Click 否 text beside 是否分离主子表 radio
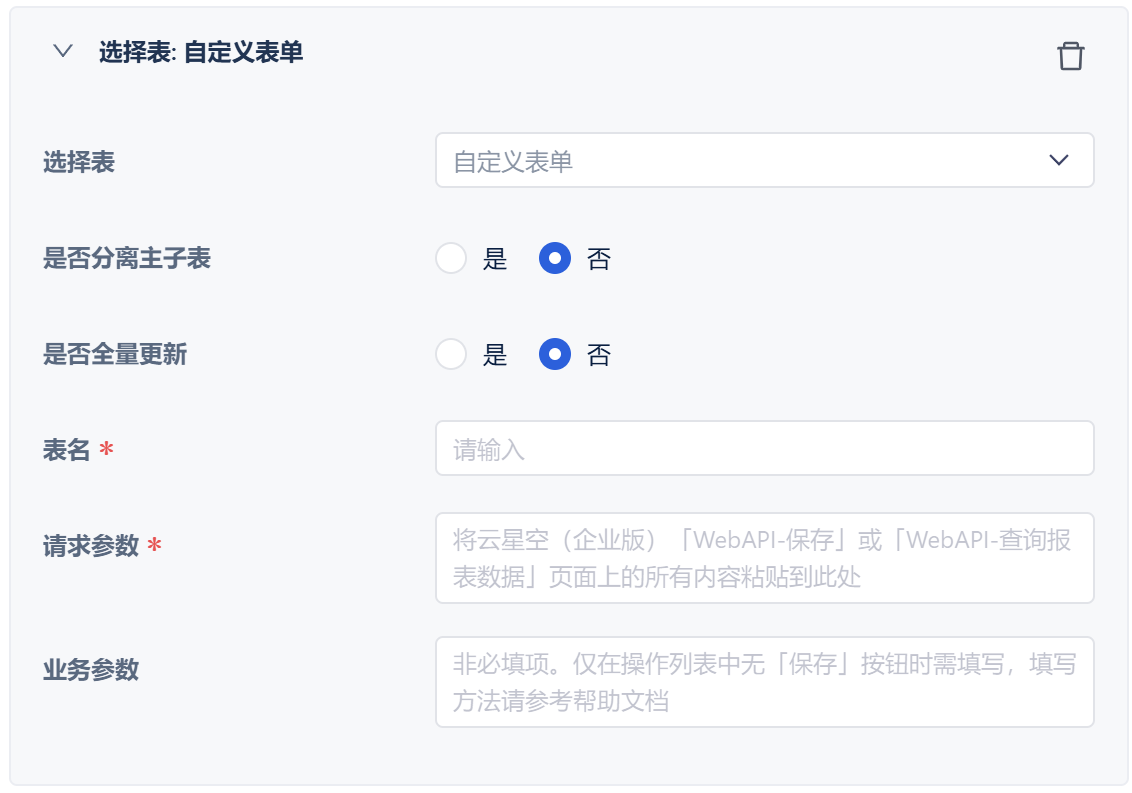 [x=599, y=260]
